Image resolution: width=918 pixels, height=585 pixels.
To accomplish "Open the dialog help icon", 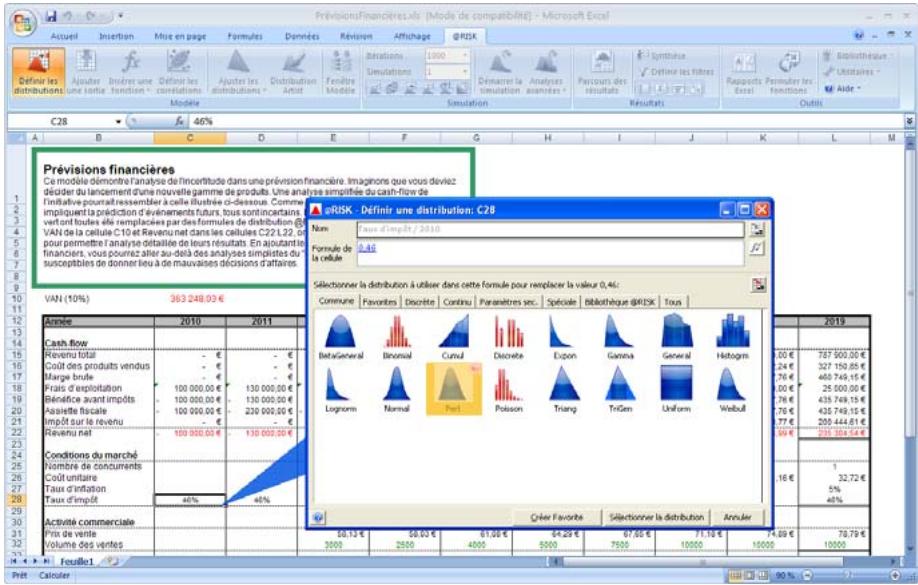I will click(x=317, y=517).
